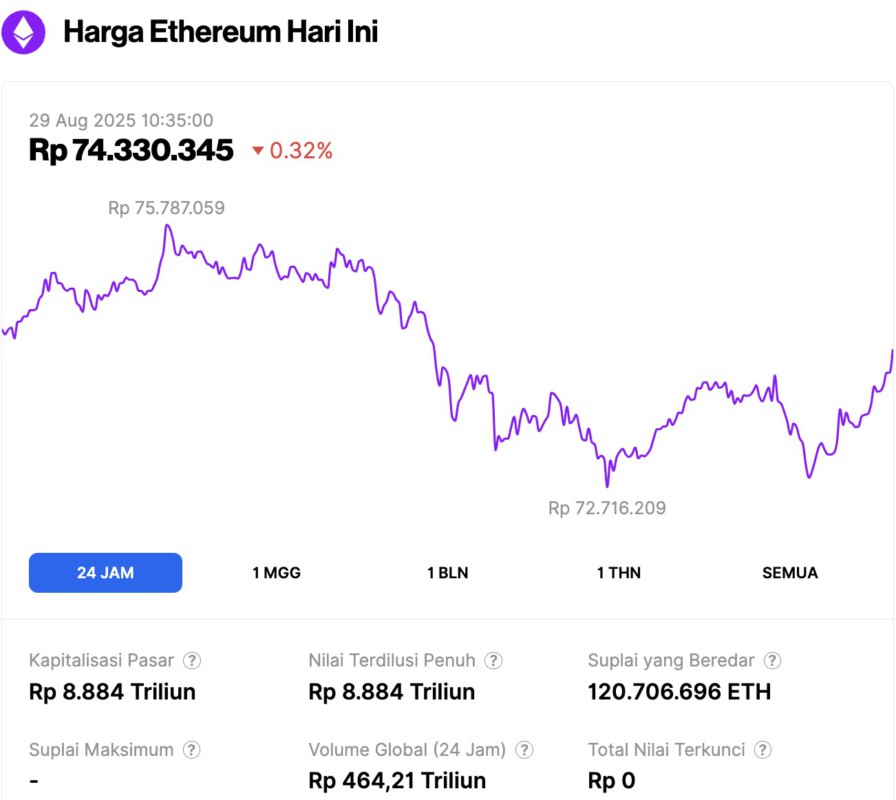Click the red price-drop triangle indicator
The image size is (896, 800).
(x=259, y=152)
